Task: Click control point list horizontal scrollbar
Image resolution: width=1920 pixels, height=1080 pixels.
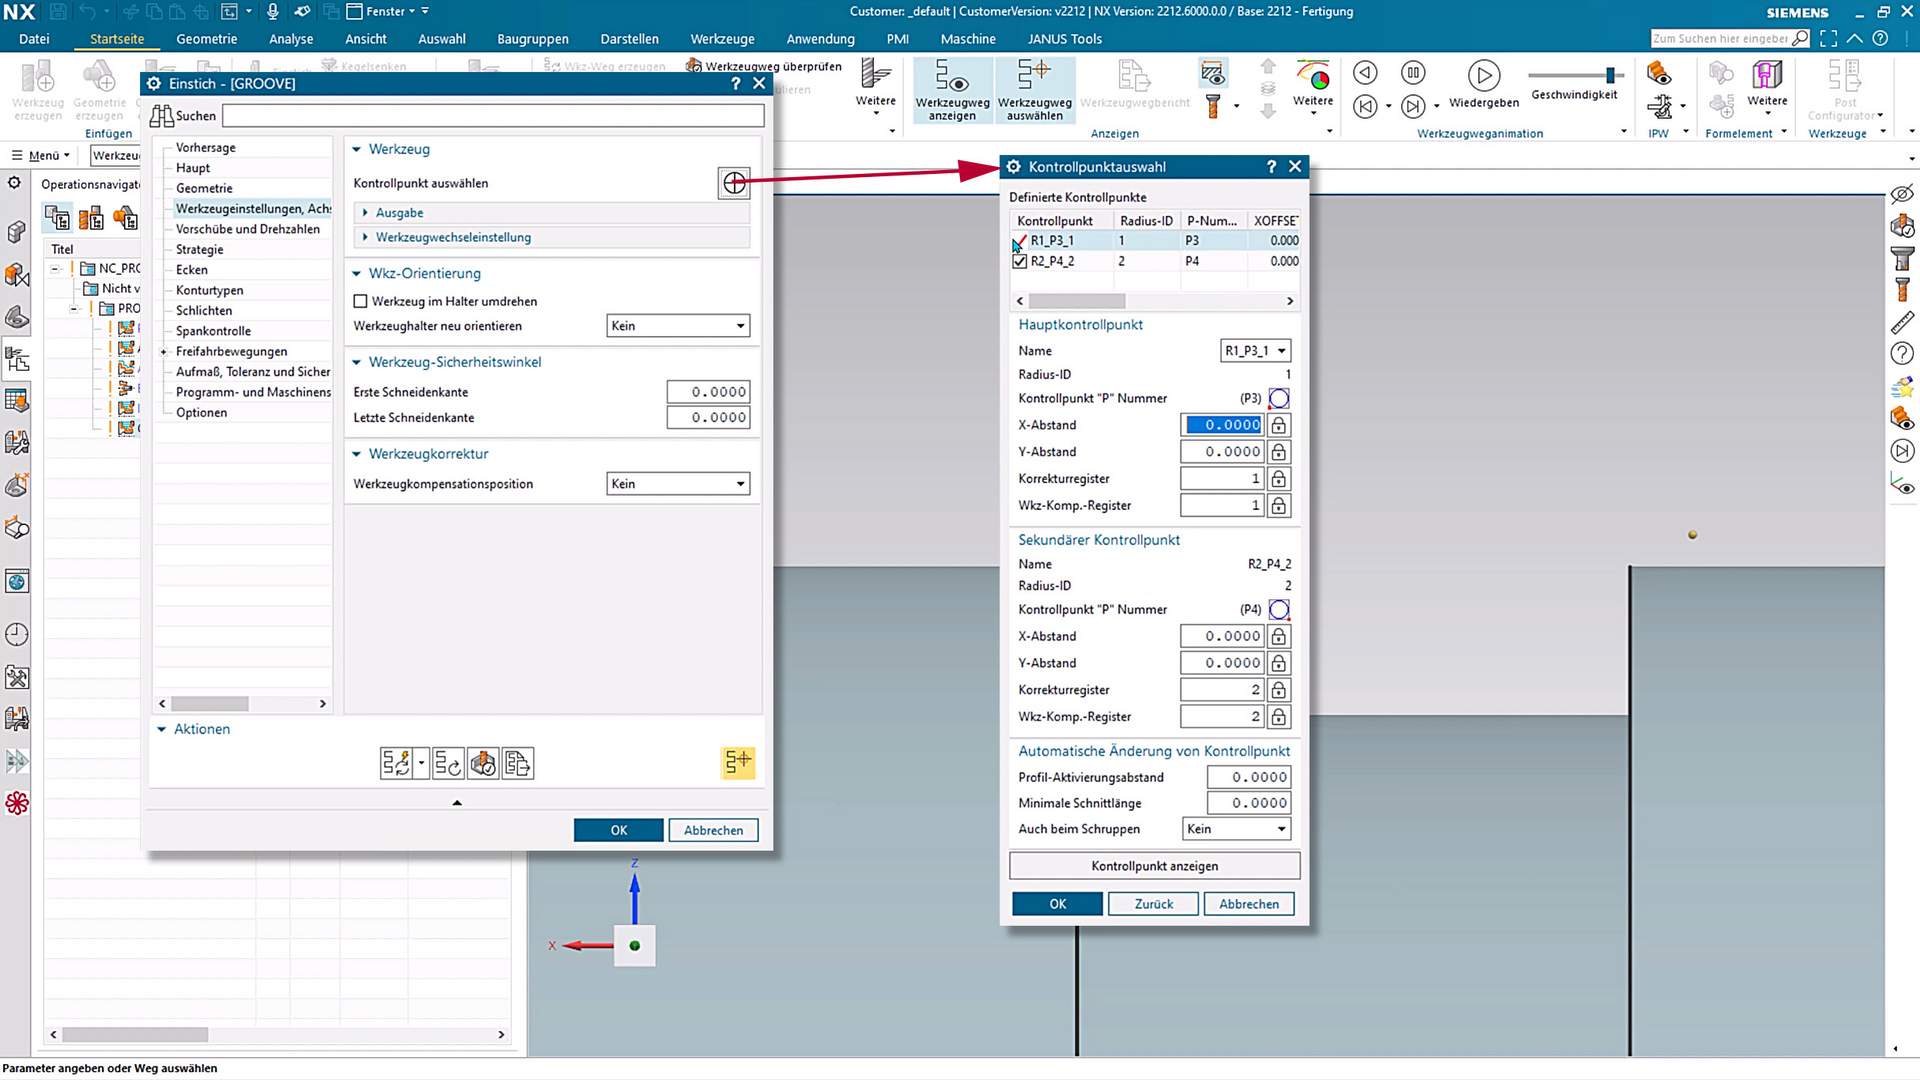Action: 1076,301
